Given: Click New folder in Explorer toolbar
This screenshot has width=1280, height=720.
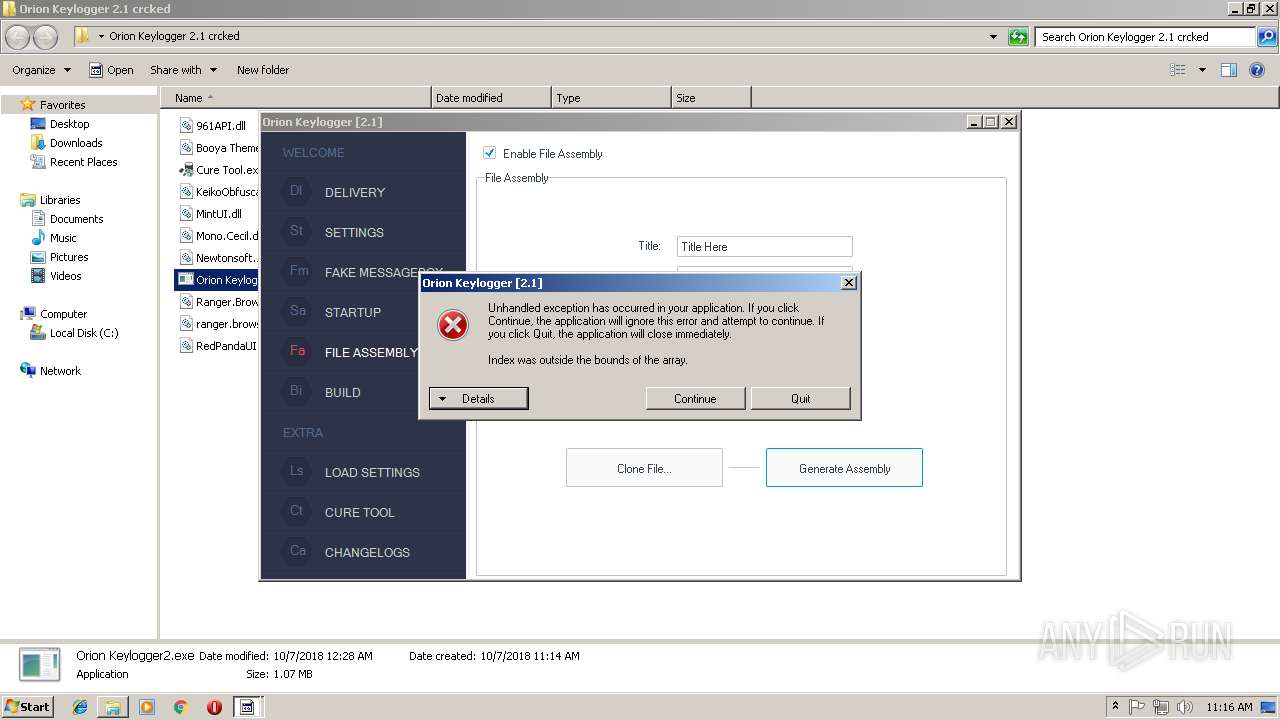Looking at the screenshot, I should pos(263,70).
